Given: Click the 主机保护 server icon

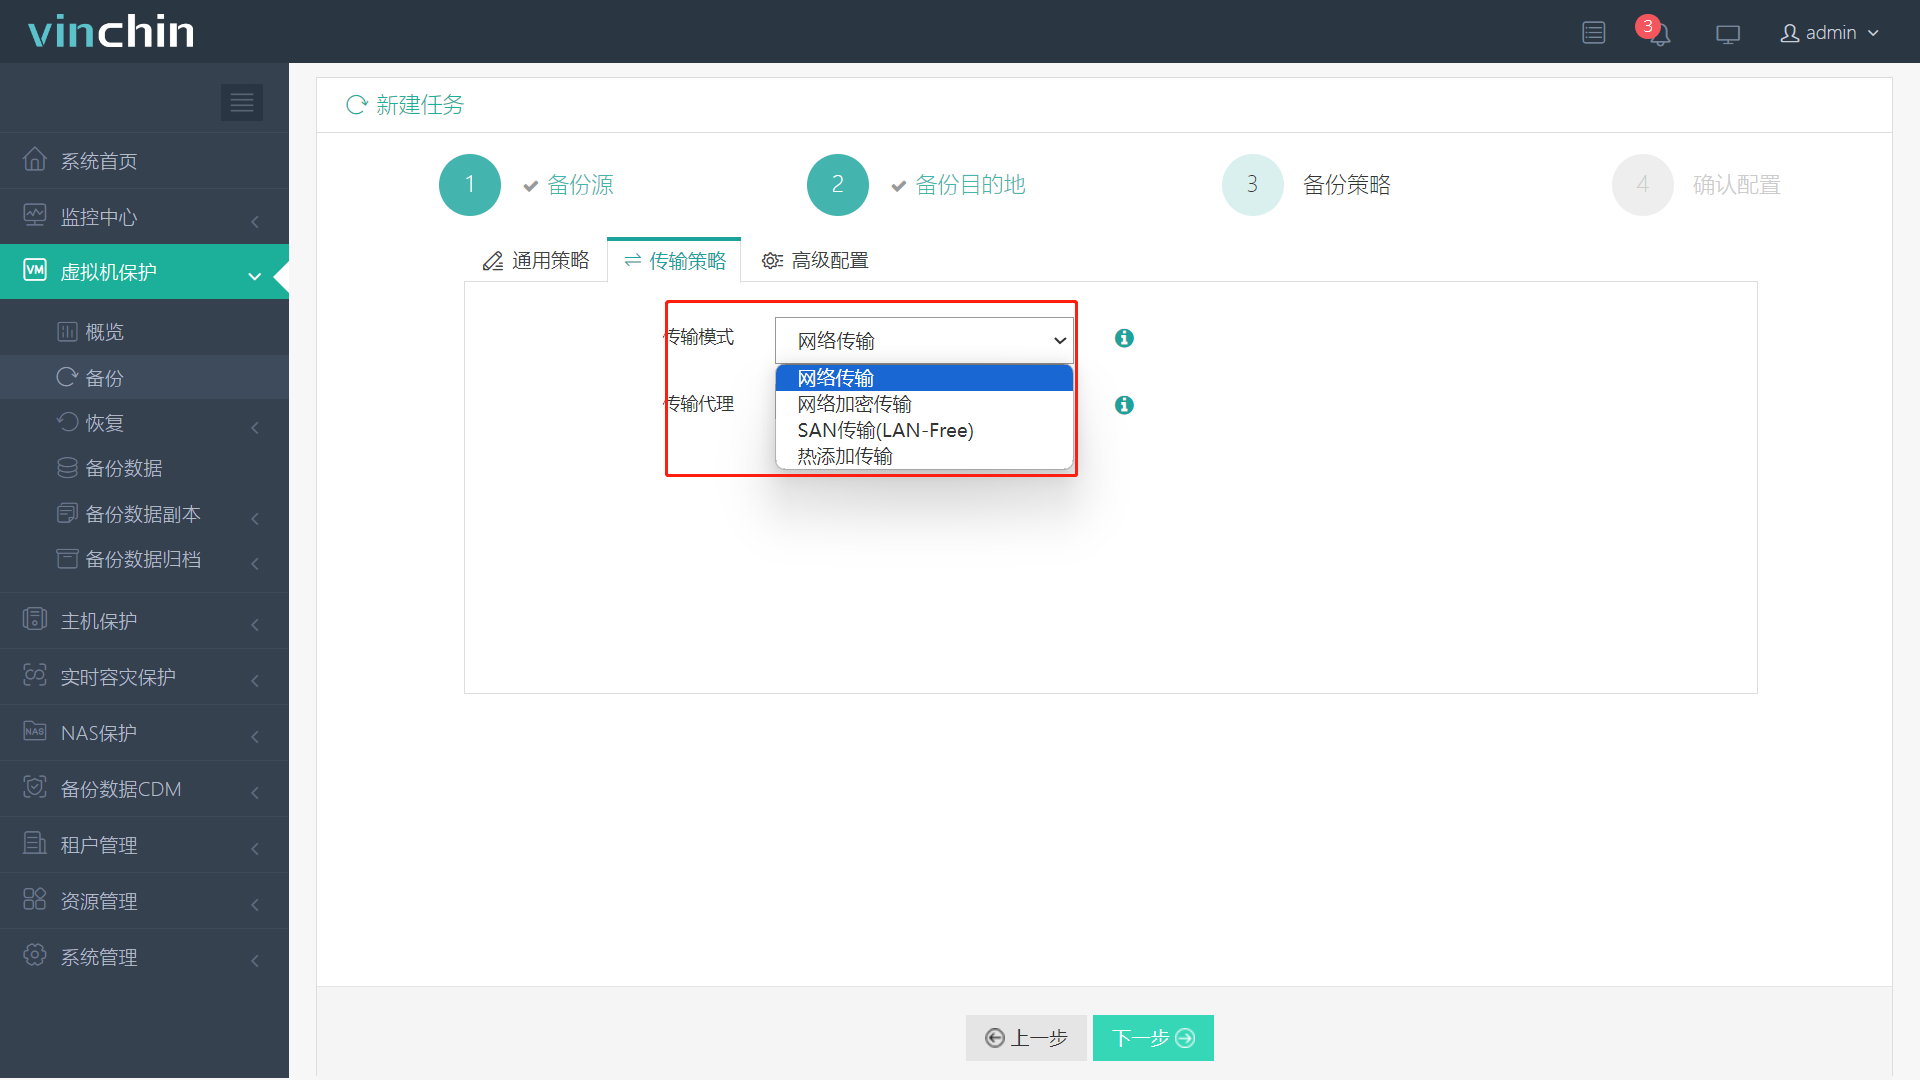Looking at the screenshot, I should coord(35,619).
